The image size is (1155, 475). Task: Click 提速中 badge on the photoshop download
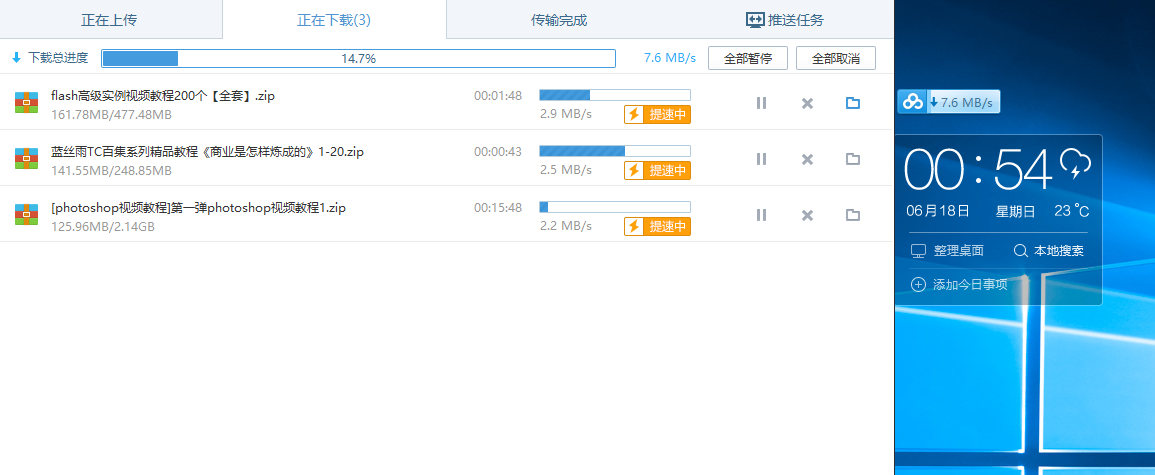coord(658,226)
